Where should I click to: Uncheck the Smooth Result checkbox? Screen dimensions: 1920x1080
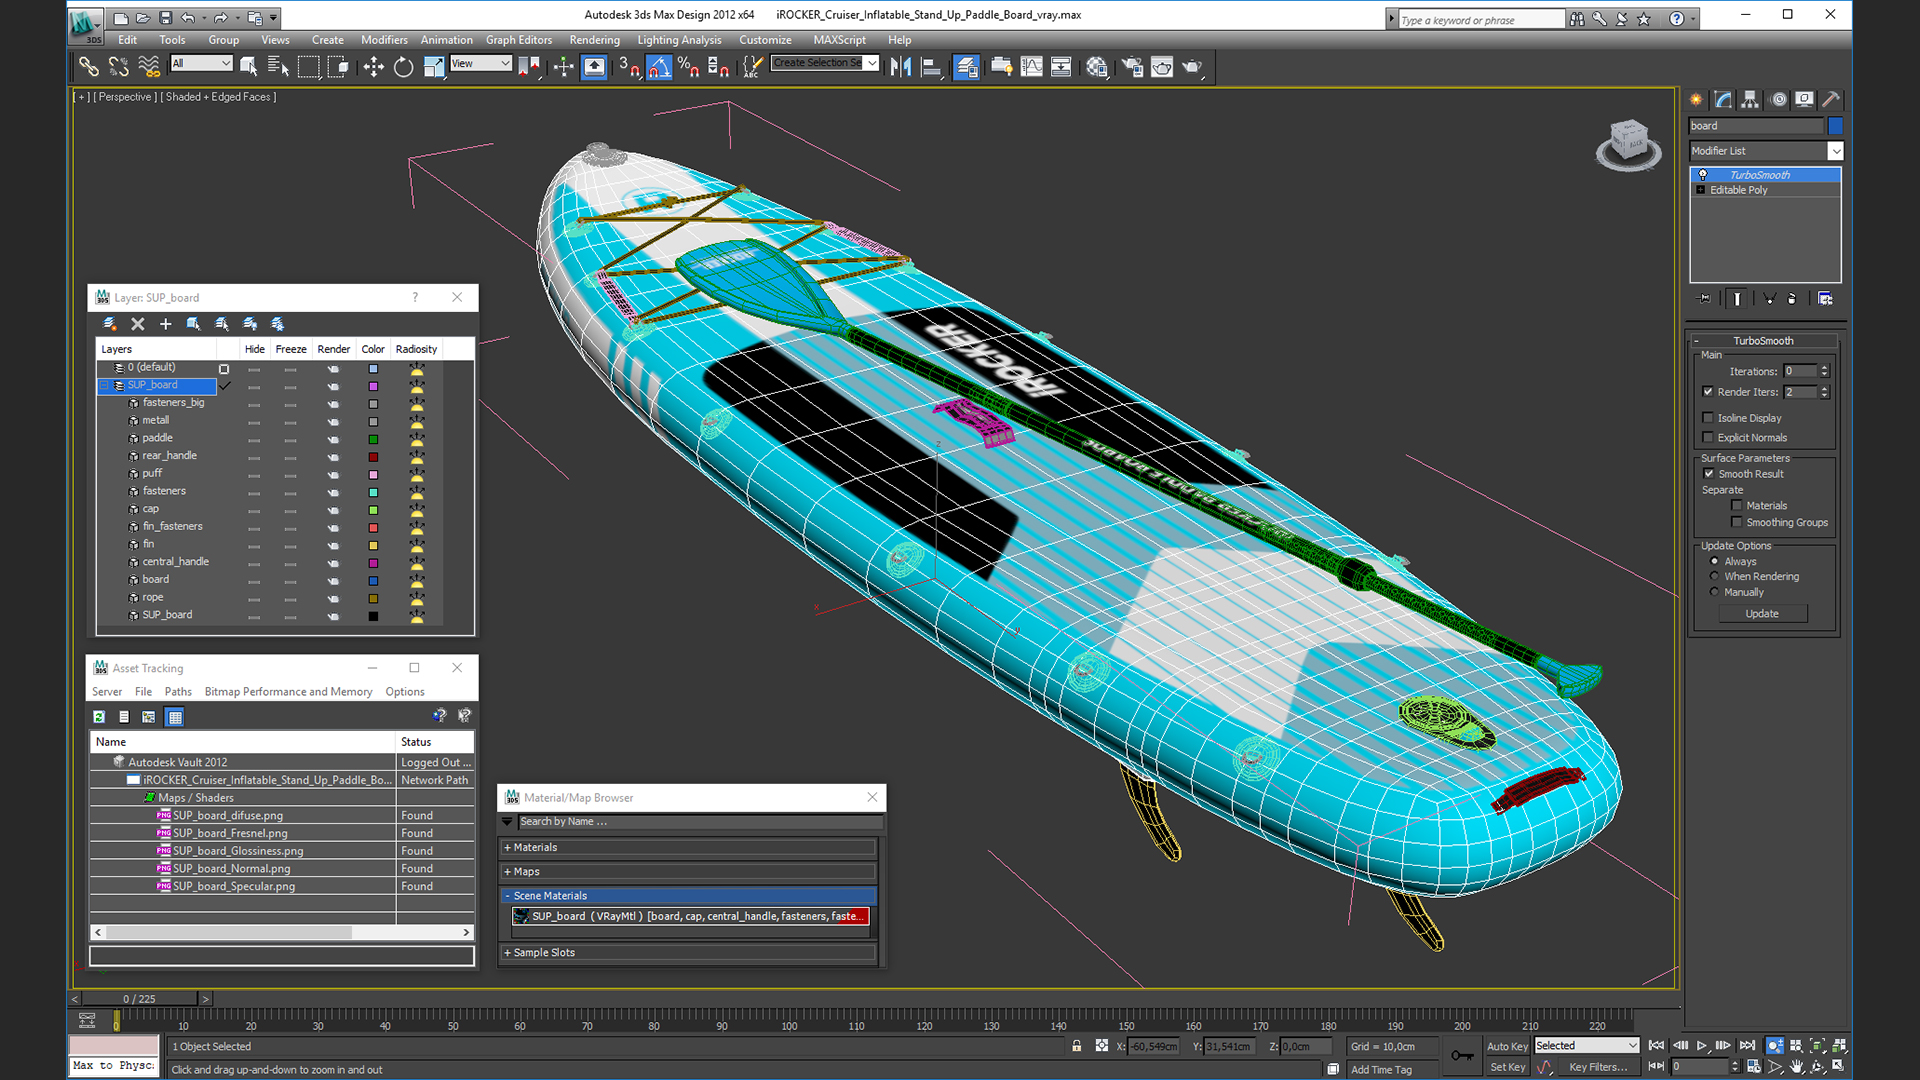click(x=1708, y=474)
